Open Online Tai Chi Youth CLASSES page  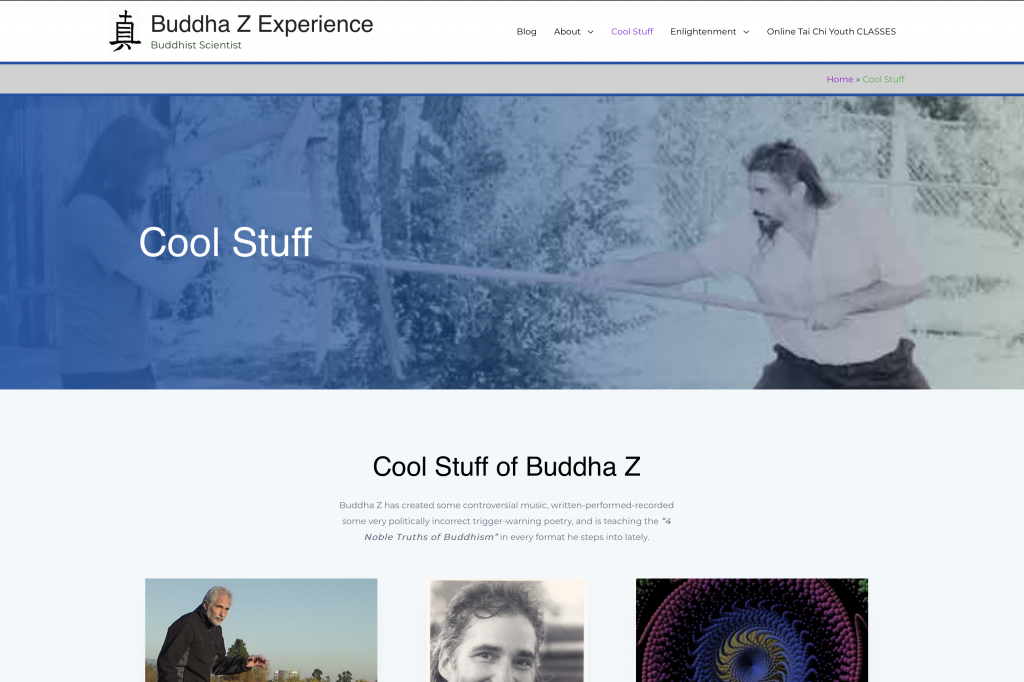pos(831,31)
